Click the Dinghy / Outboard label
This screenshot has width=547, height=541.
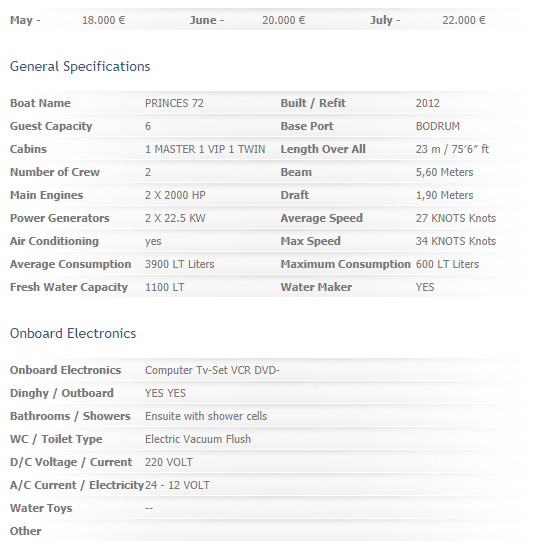tap(62, 393)
